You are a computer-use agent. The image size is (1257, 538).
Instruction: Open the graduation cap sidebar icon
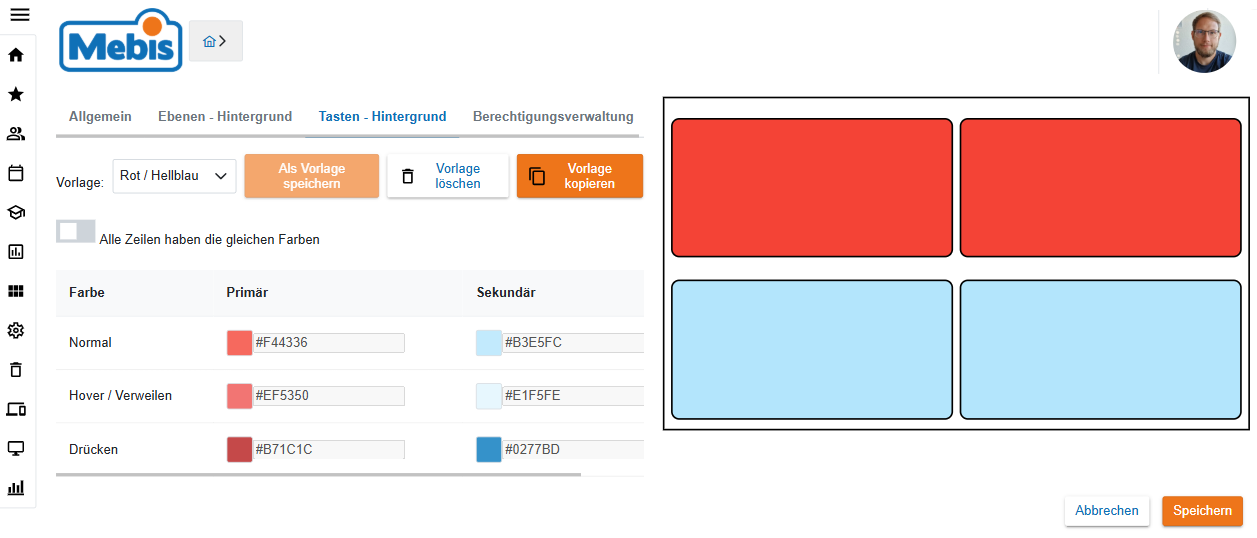[x=16, y=212]
